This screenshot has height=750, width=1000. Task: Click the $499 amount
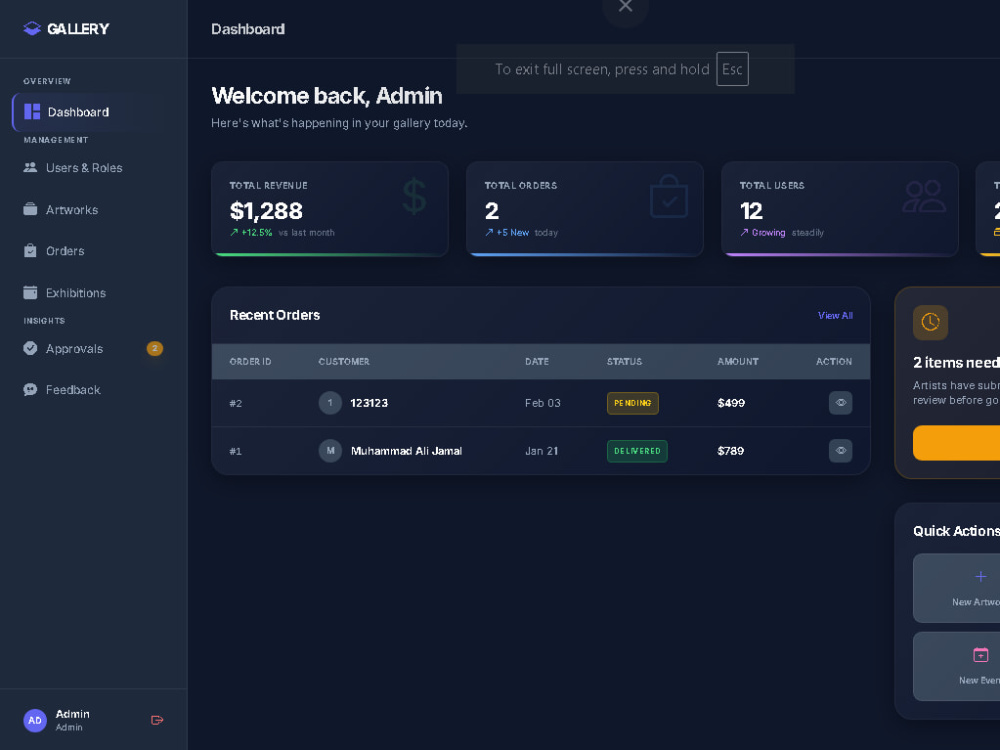point(731,403)
